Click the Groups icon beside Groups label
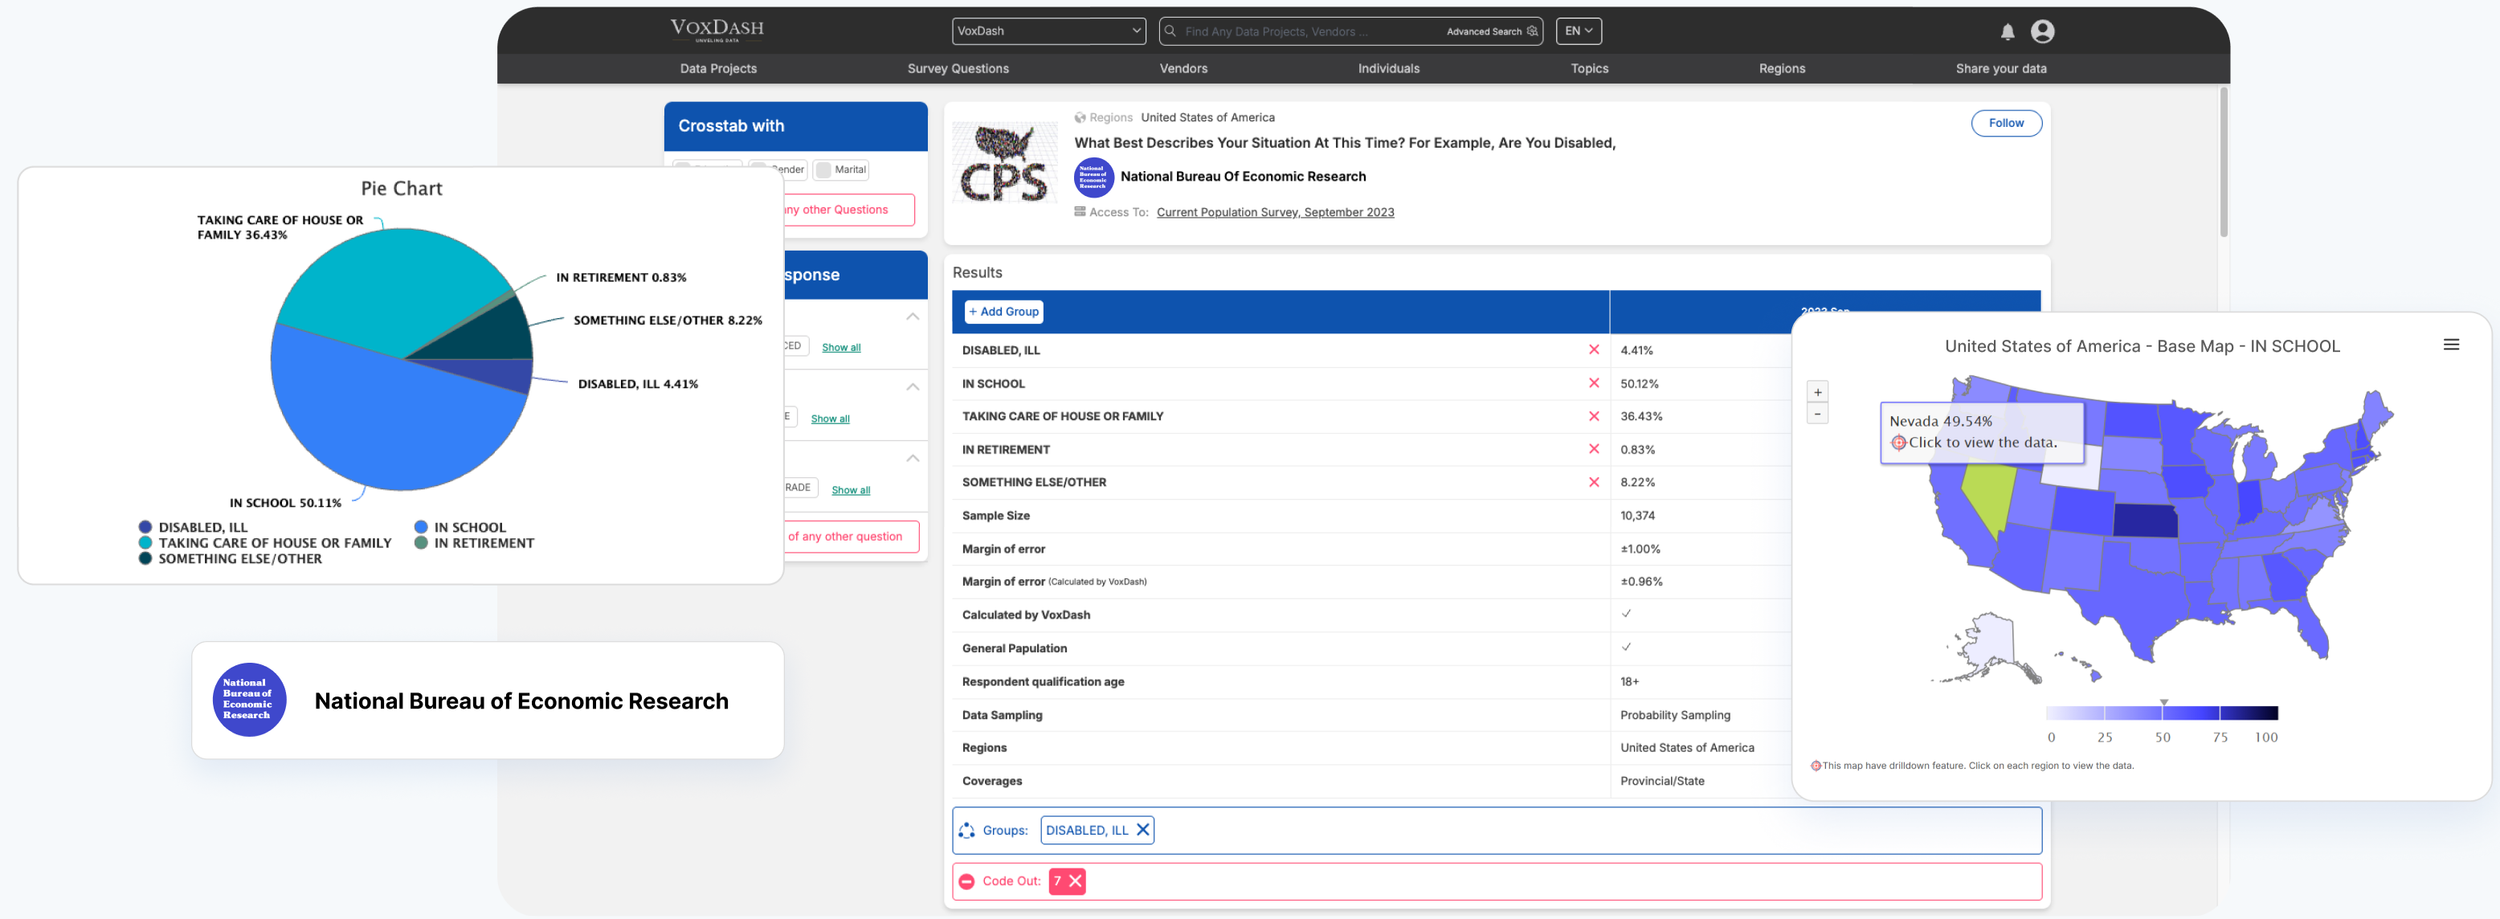This screenshot has width=2500, height=919. (967, 830)
